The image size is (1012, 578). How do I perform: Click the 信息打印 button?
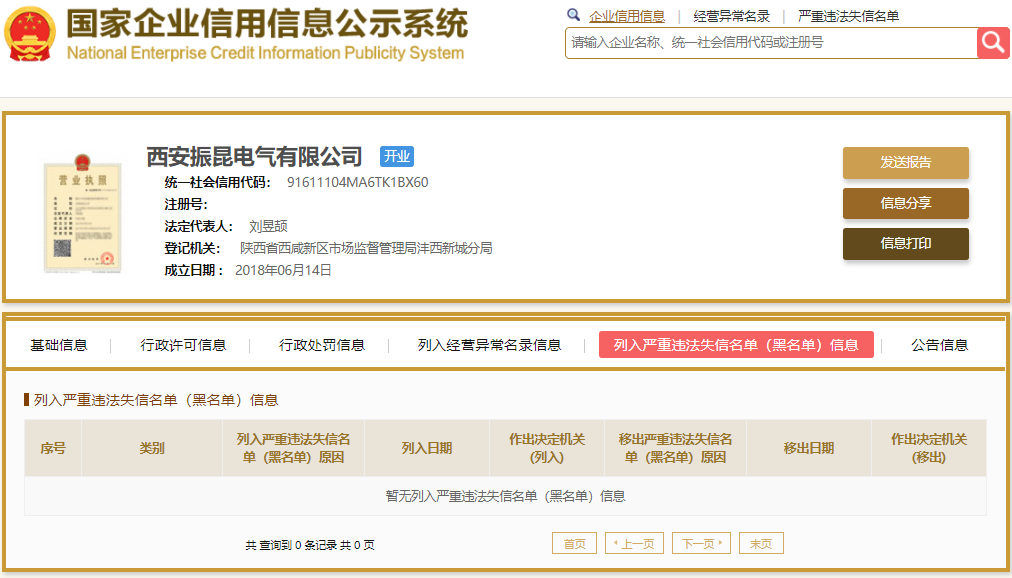pyautogui.click(x=906, y=244)
